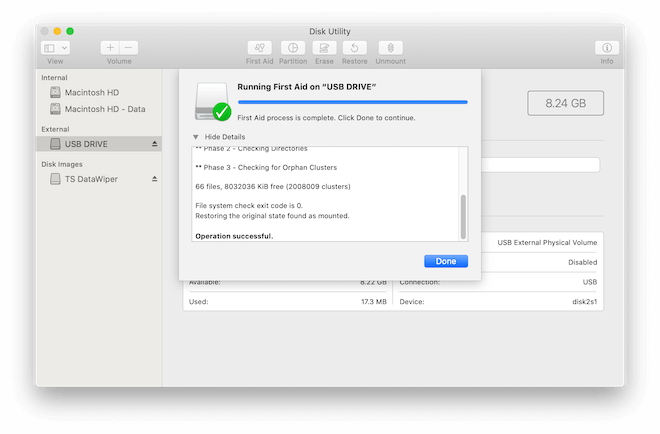Click the Erase toolbar icon
Image resolution: width=660 pixels, height=434 pixels.
(323, 48)
